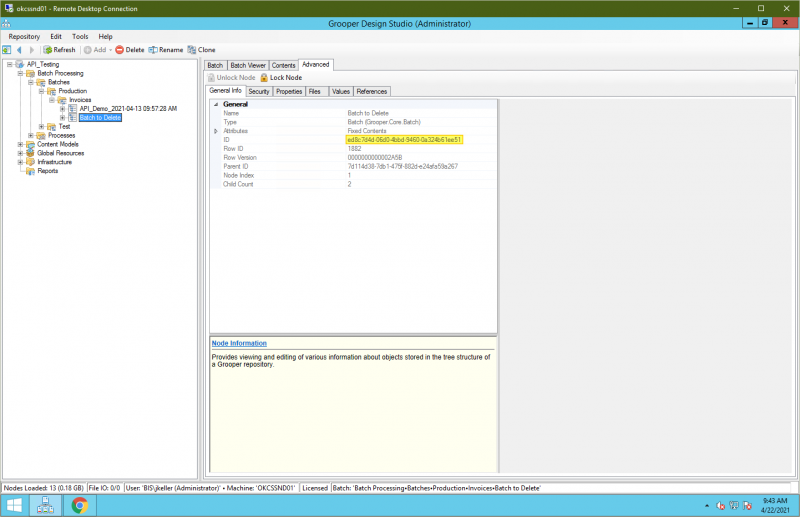
Task: Open the Security sub-tab
Action: pos(259,91)
